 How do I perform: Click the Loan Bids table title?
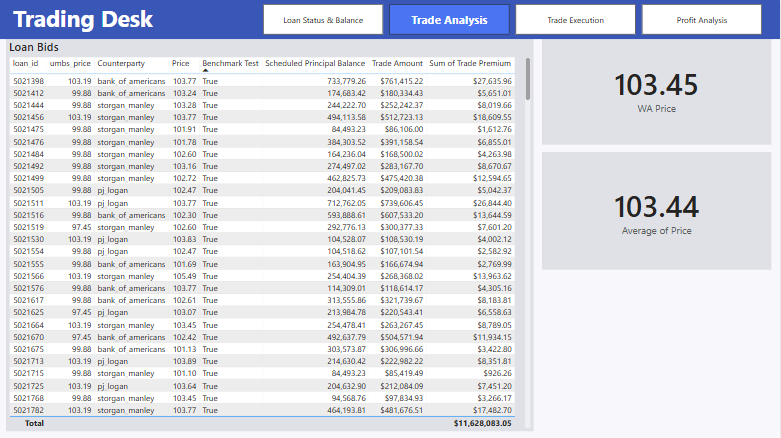tap(34, 47)
